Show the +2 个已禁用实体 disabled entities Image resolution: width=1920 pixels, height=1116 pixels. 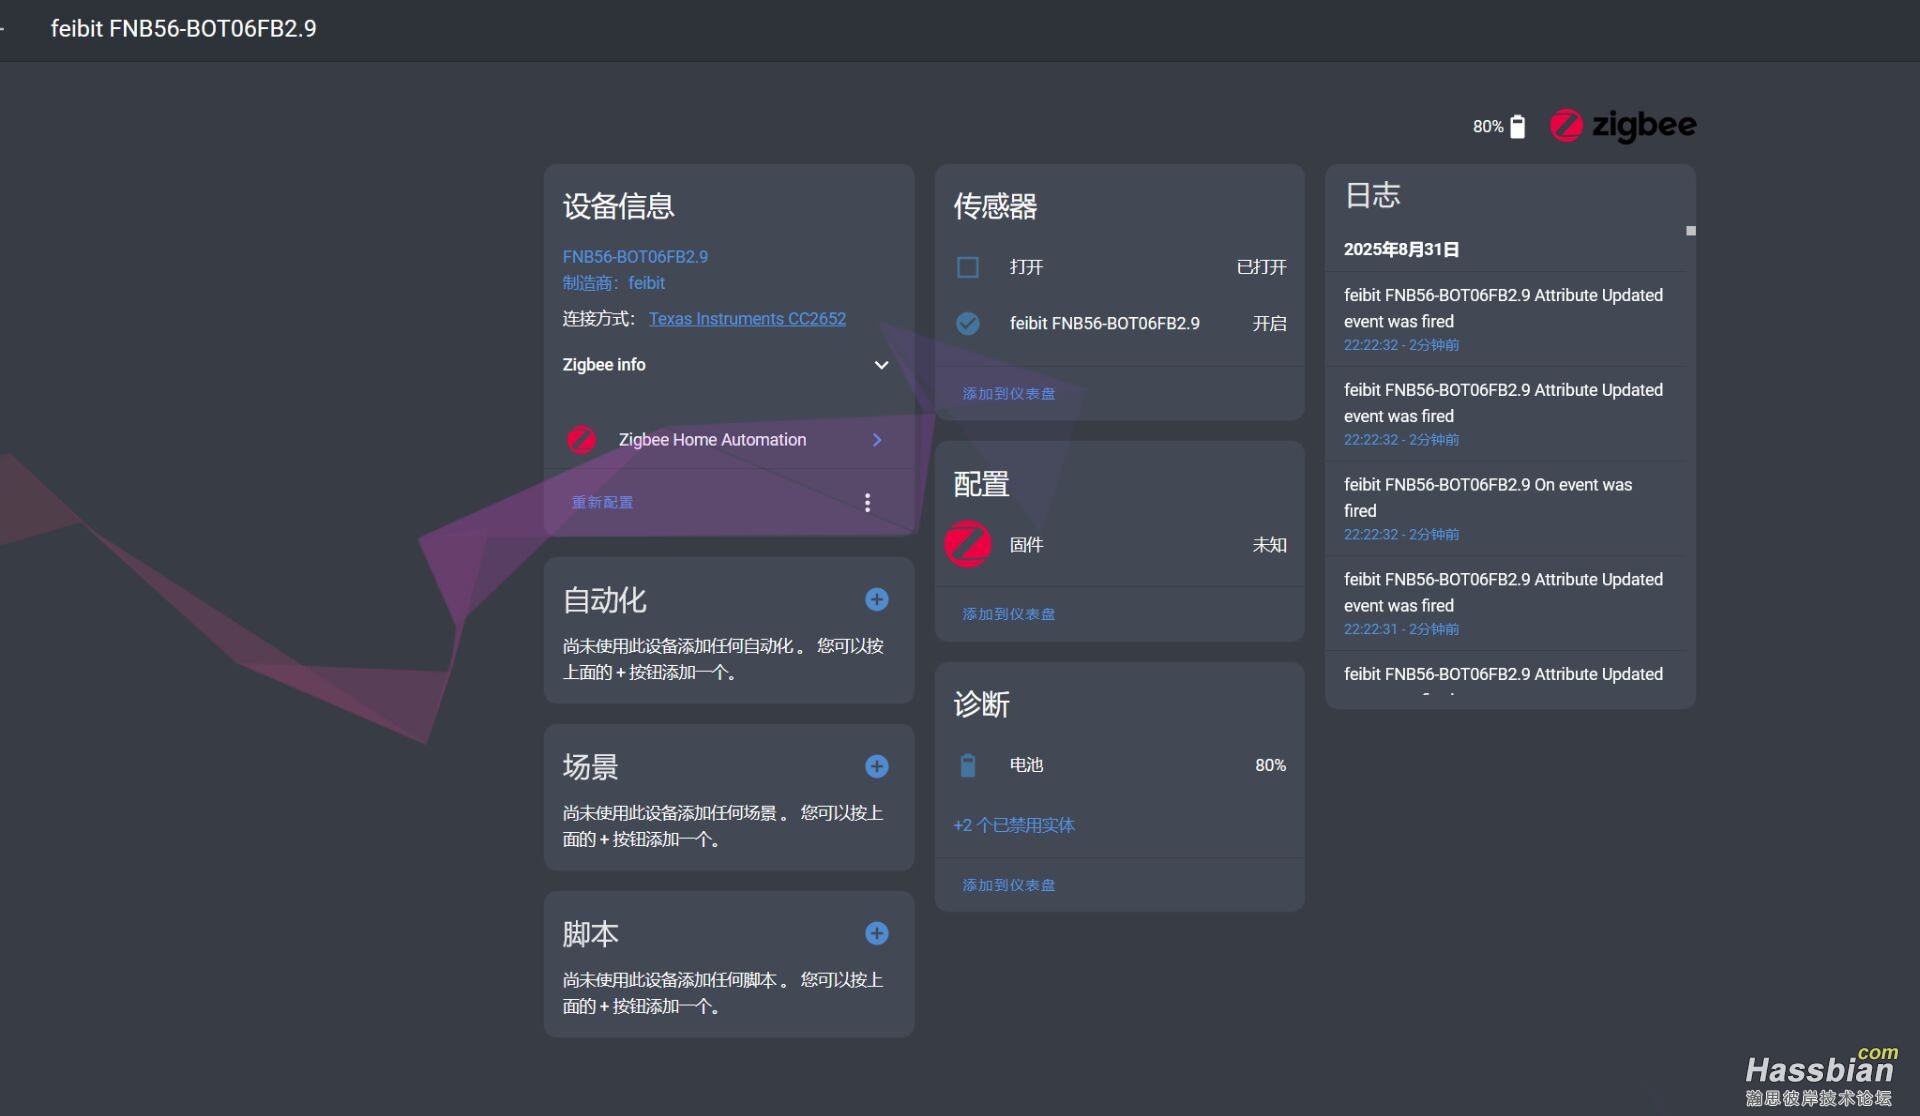pos(1014,825)
